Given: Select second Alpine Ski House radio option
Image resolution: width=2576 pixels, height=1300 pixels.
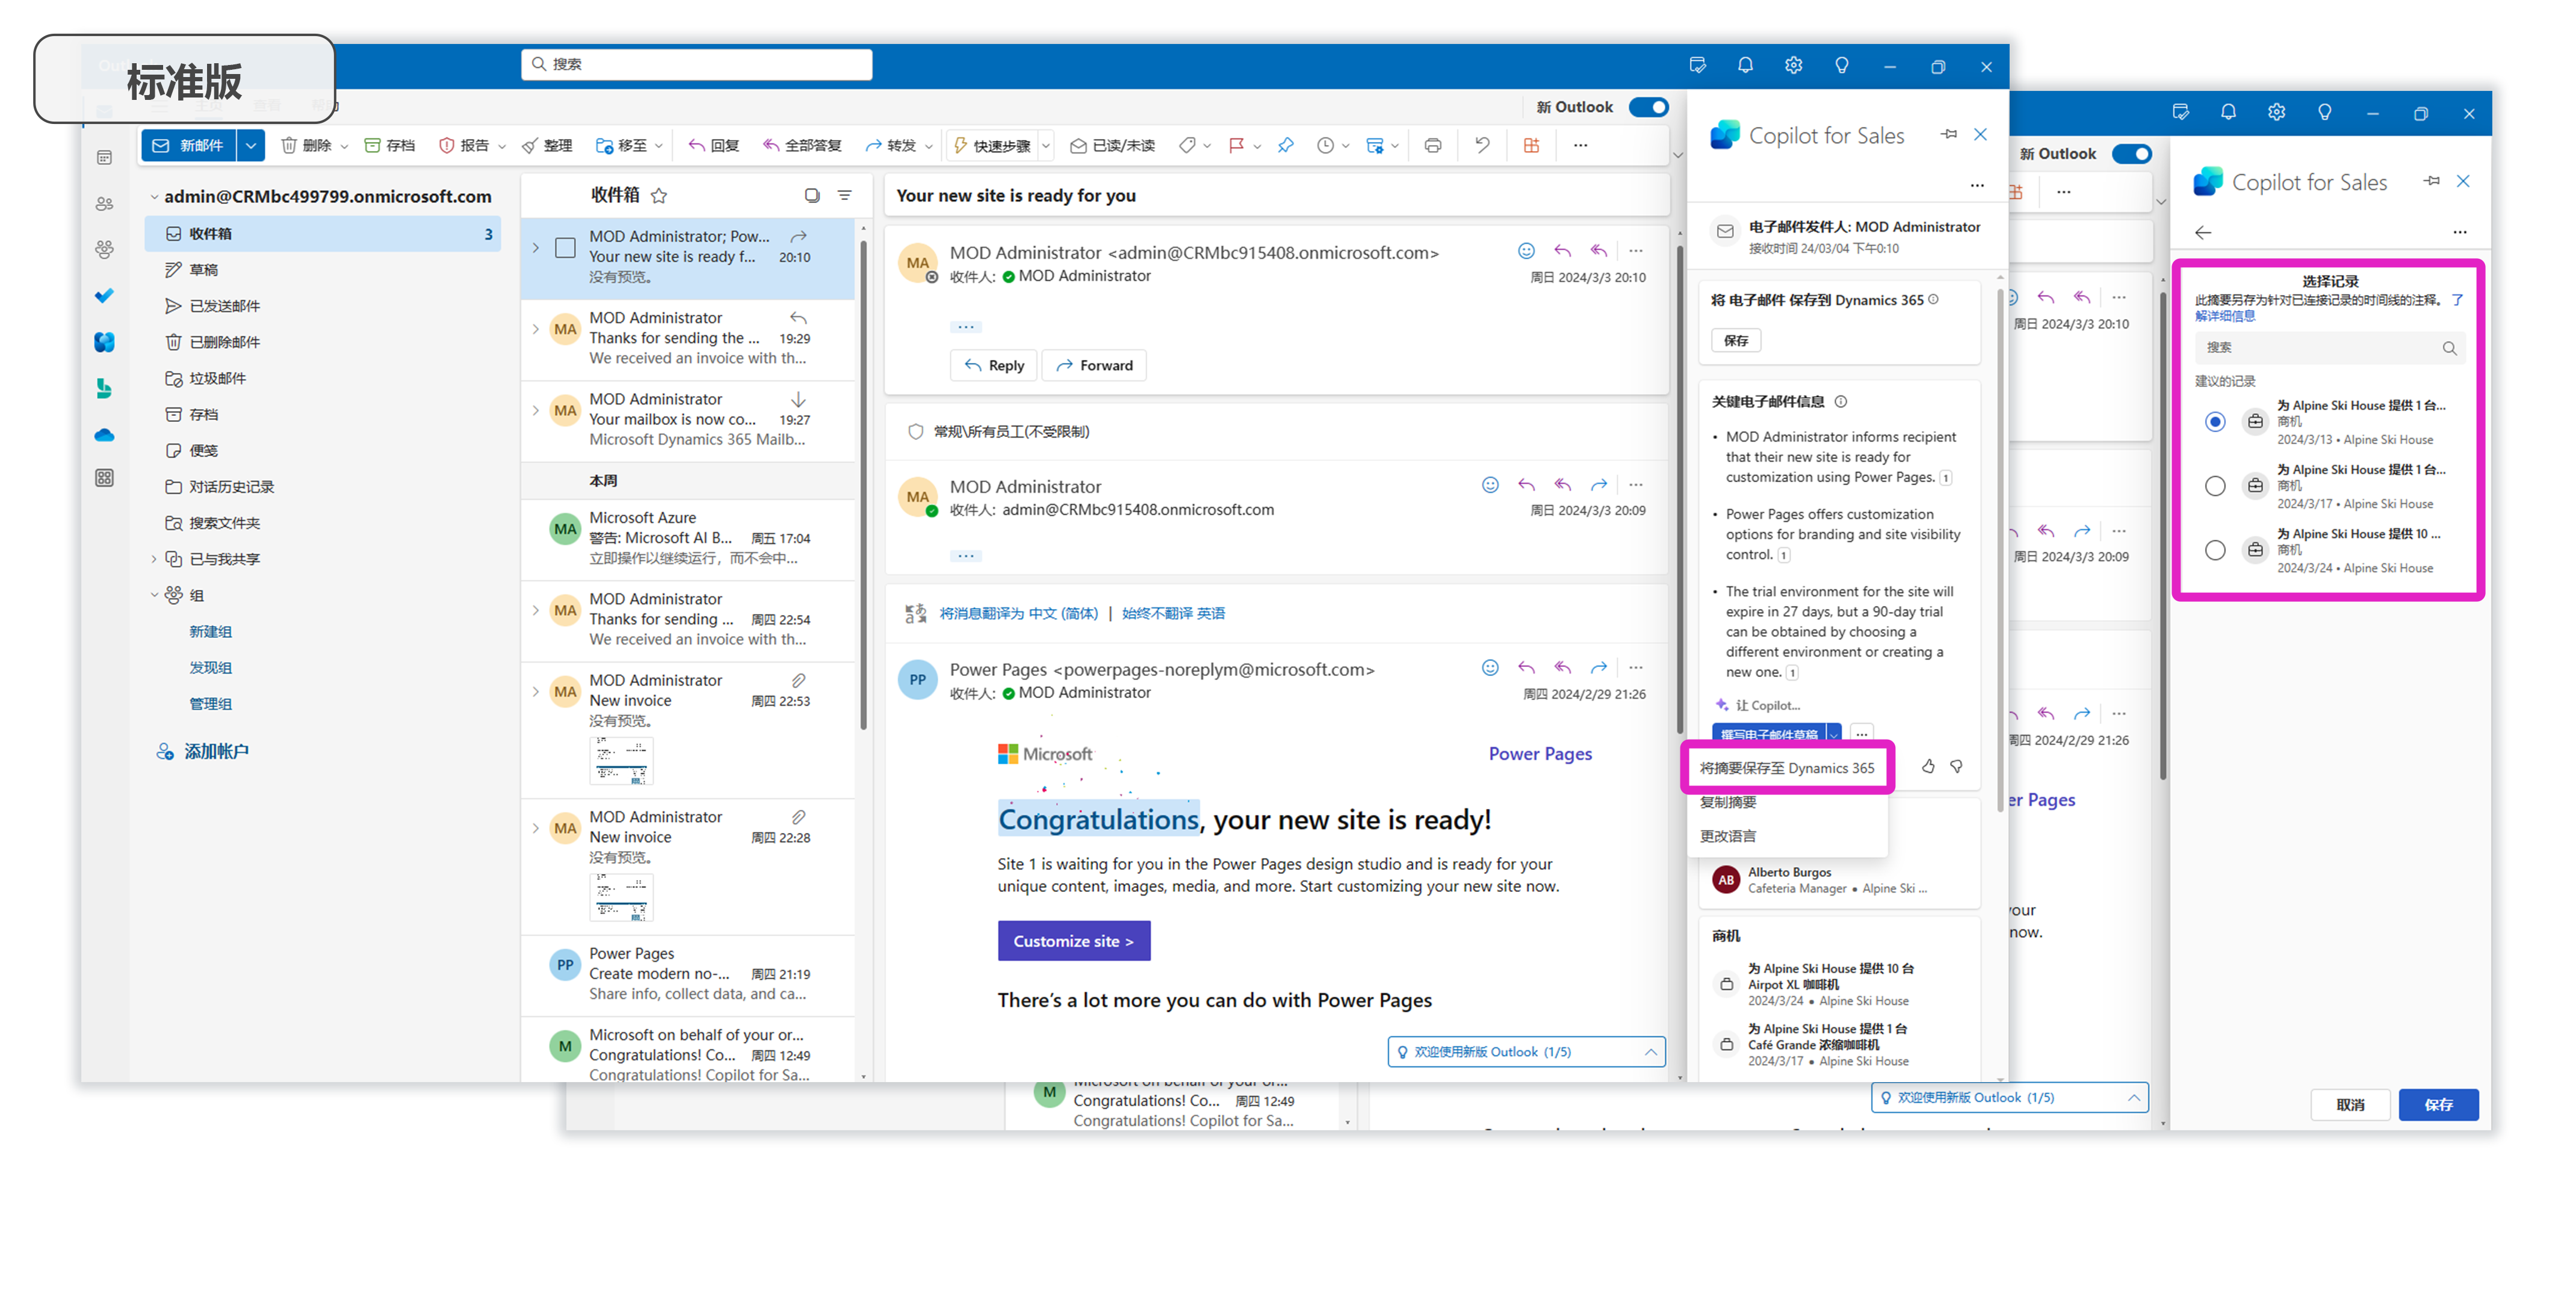Looking at the screenshot, I should [2214, 486].
